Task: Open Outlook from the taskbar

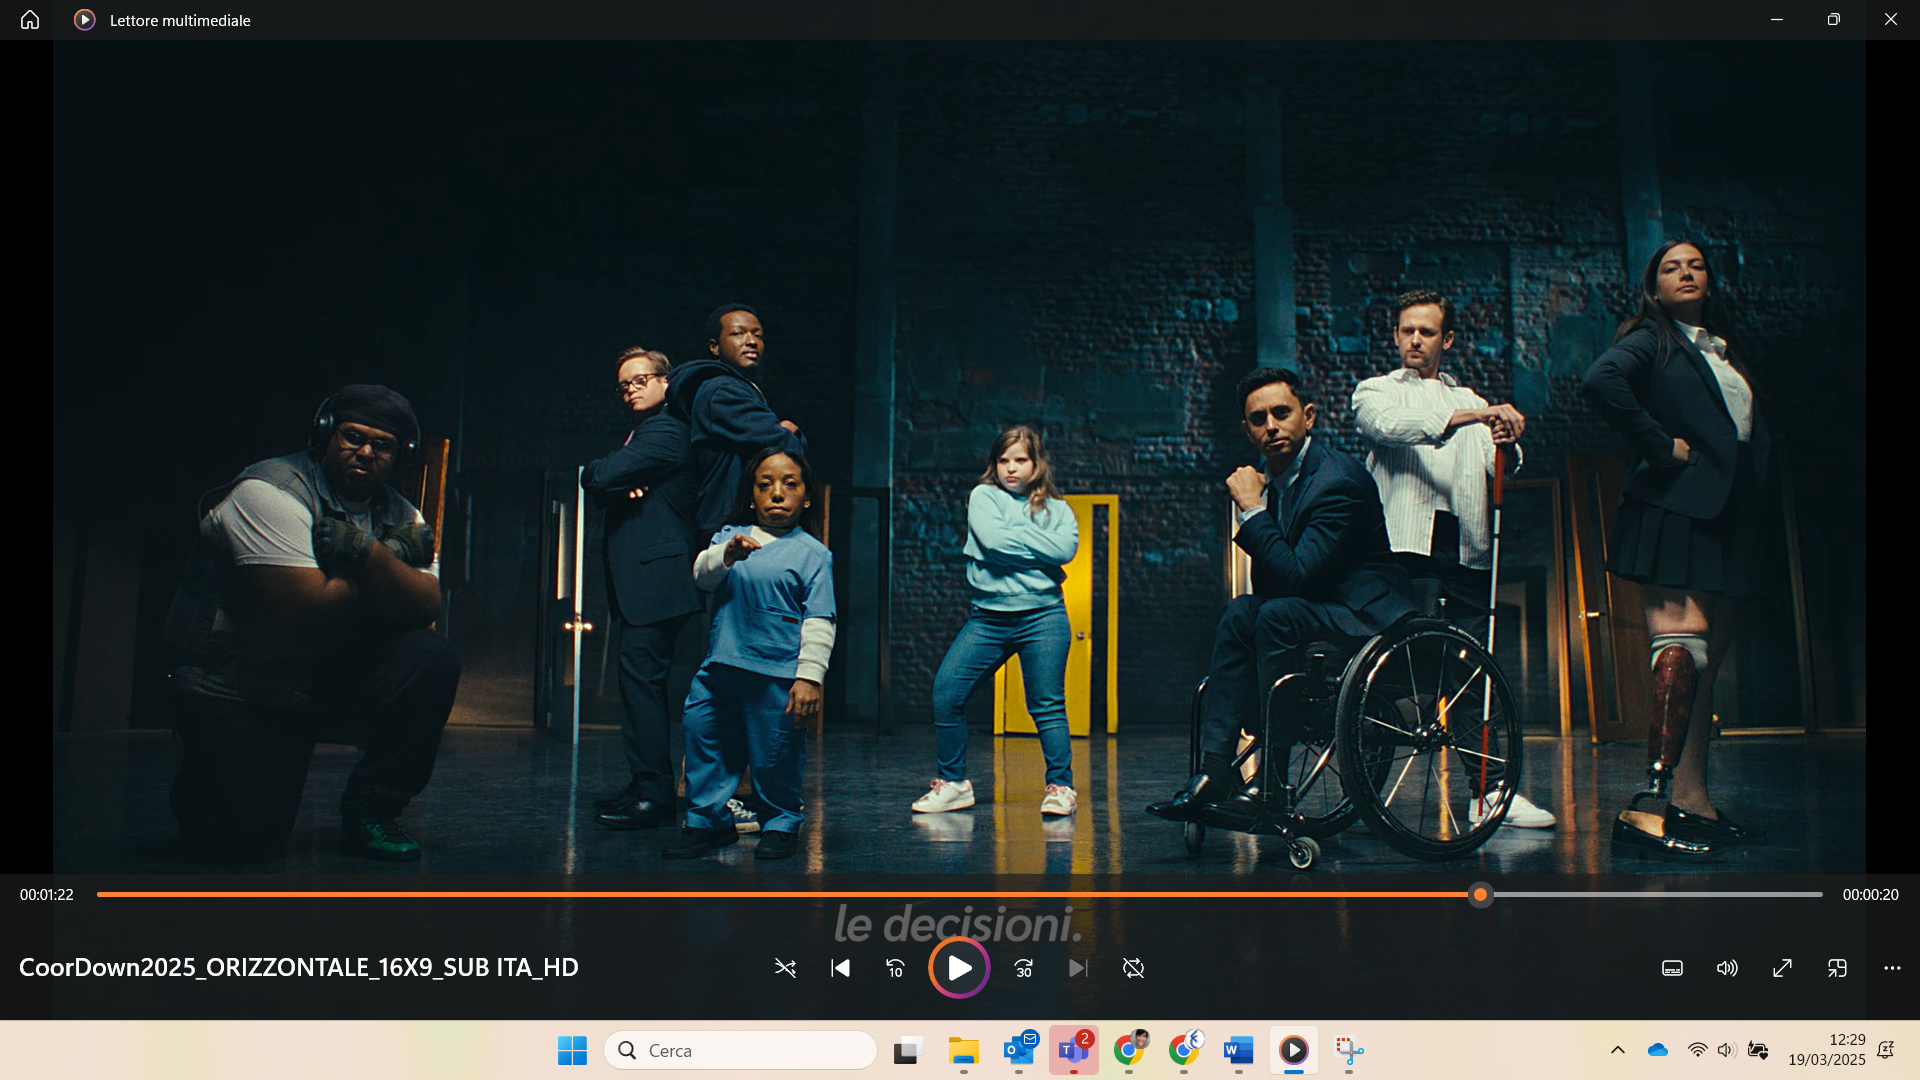Action: [1020, 1051]
